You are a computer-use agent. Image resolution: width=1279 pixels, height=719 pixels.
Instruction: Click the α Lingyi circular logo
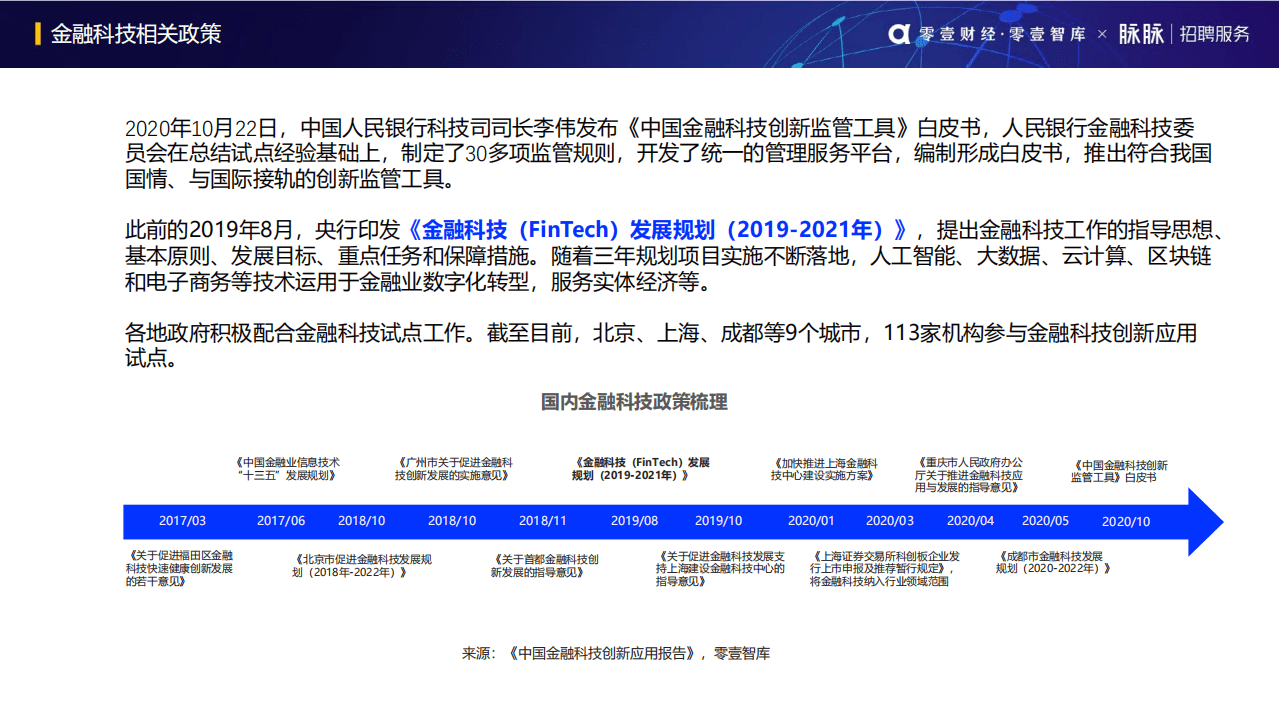tap(900, 33)
